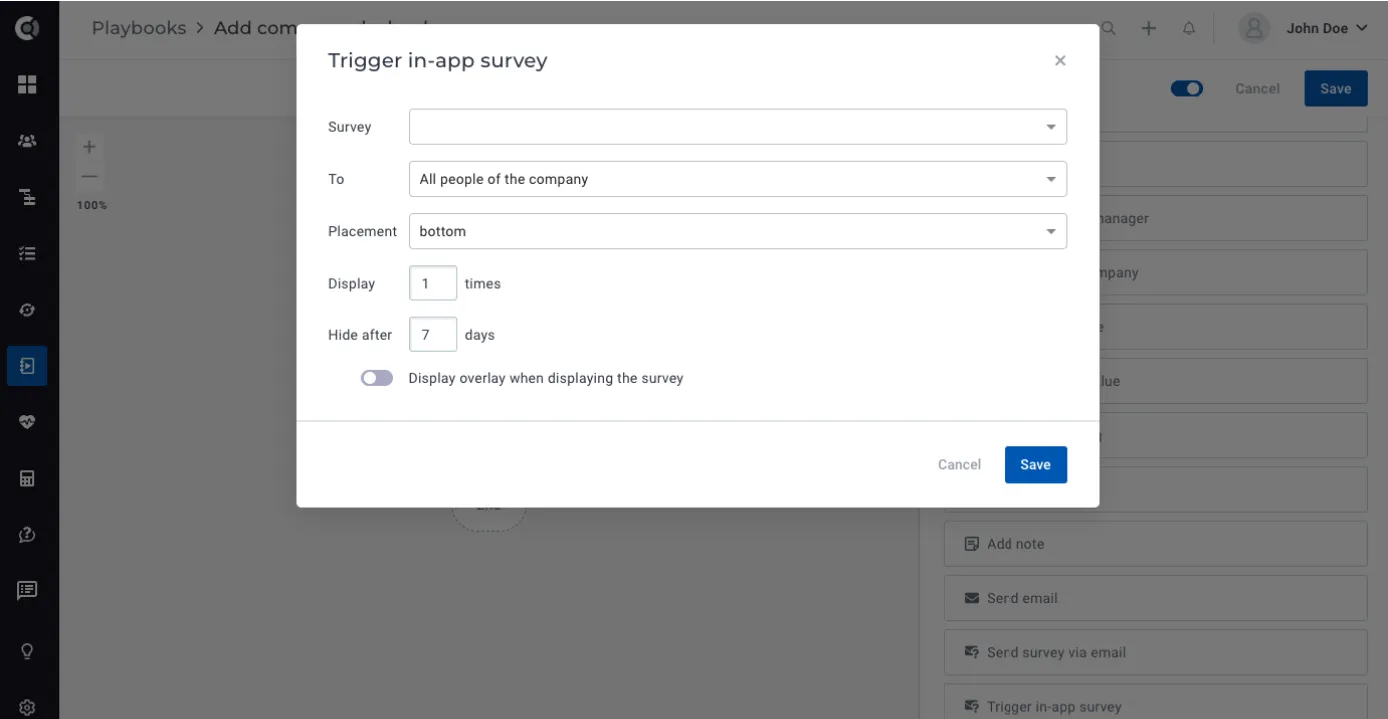This screenshot has height=719, width=1388.
Task: Open the Survey dropdown
Action: coord(738,127)
